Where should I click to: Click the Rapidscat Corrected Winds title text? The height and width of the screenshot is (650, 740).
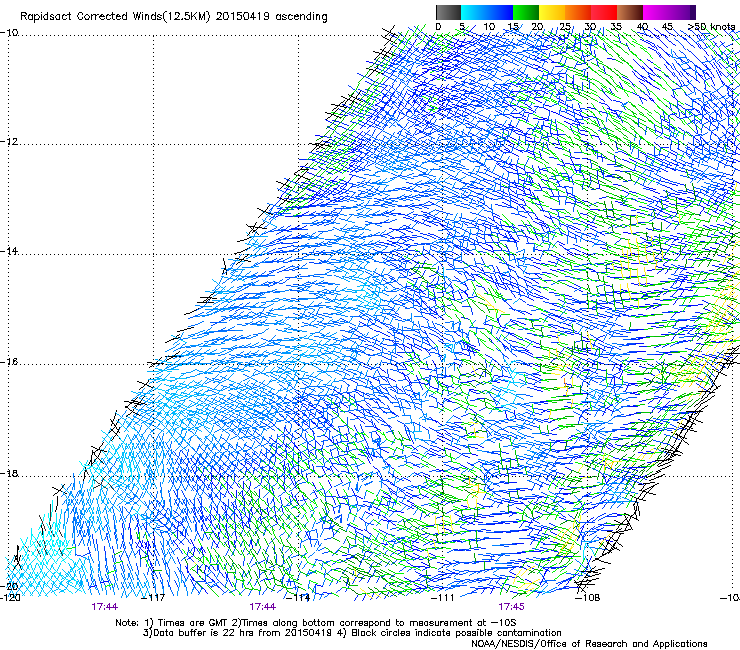[174, 17]
